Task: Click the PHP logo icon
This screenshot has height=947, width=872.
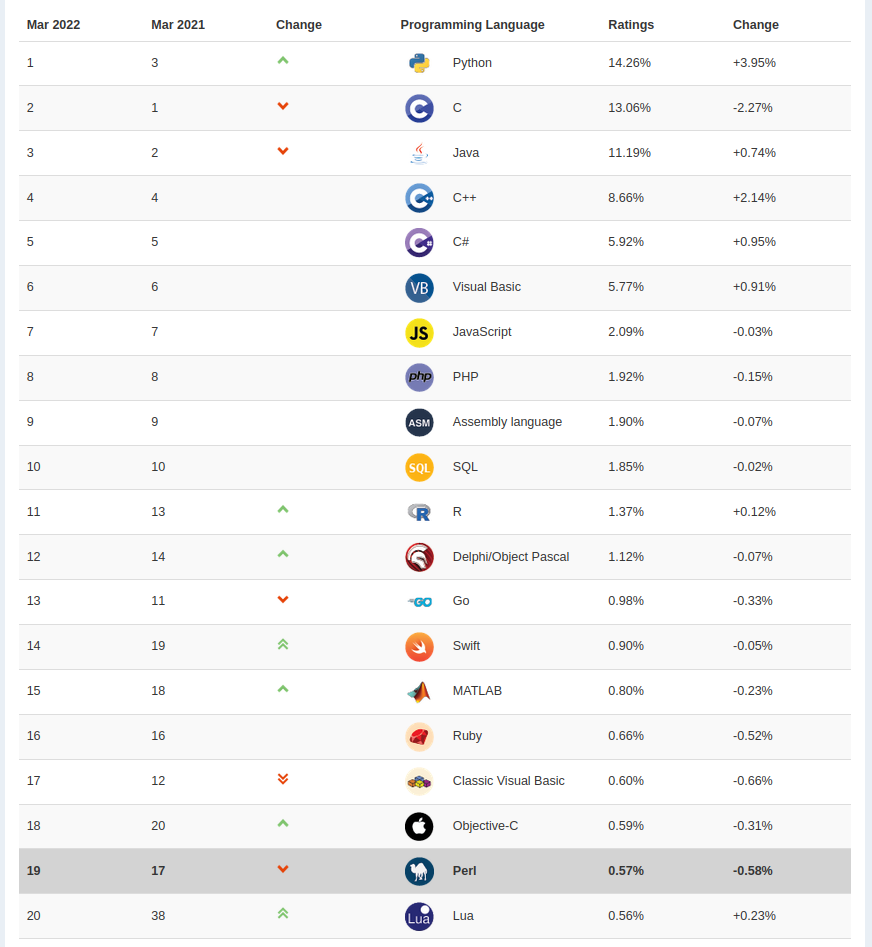Action: coord(419,377)
